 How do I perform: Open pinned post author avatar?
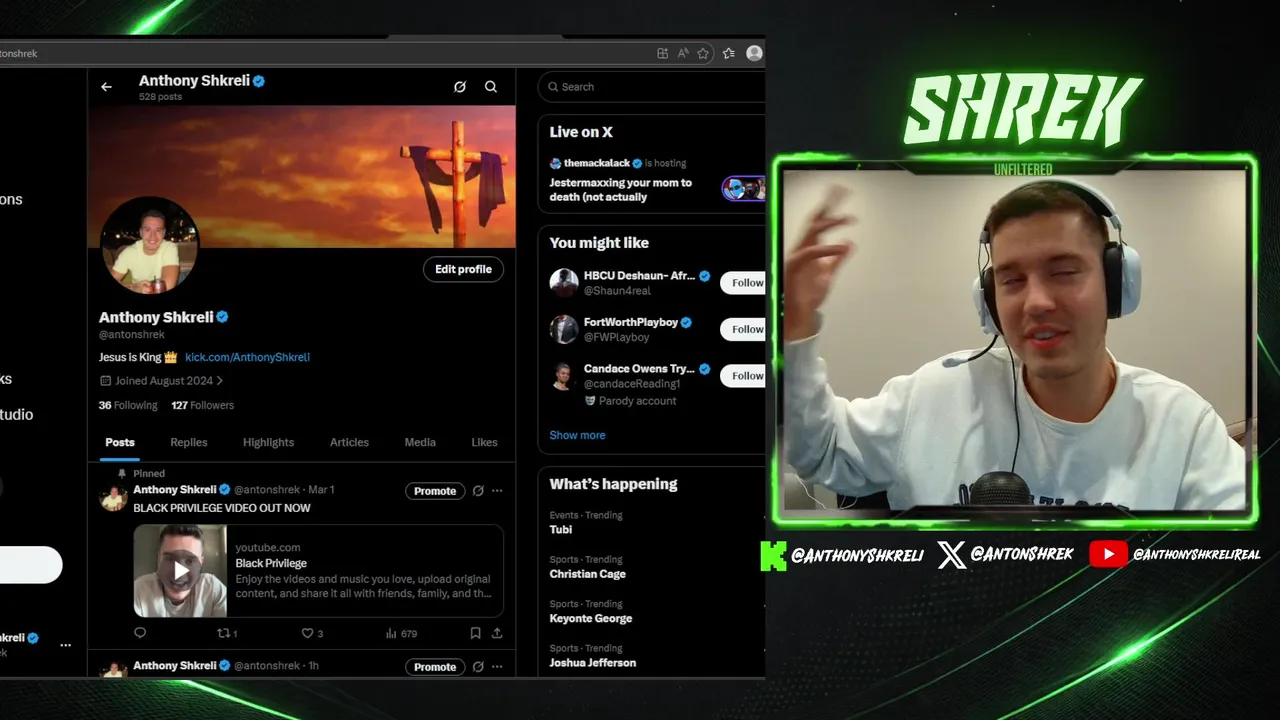(113, 497)
